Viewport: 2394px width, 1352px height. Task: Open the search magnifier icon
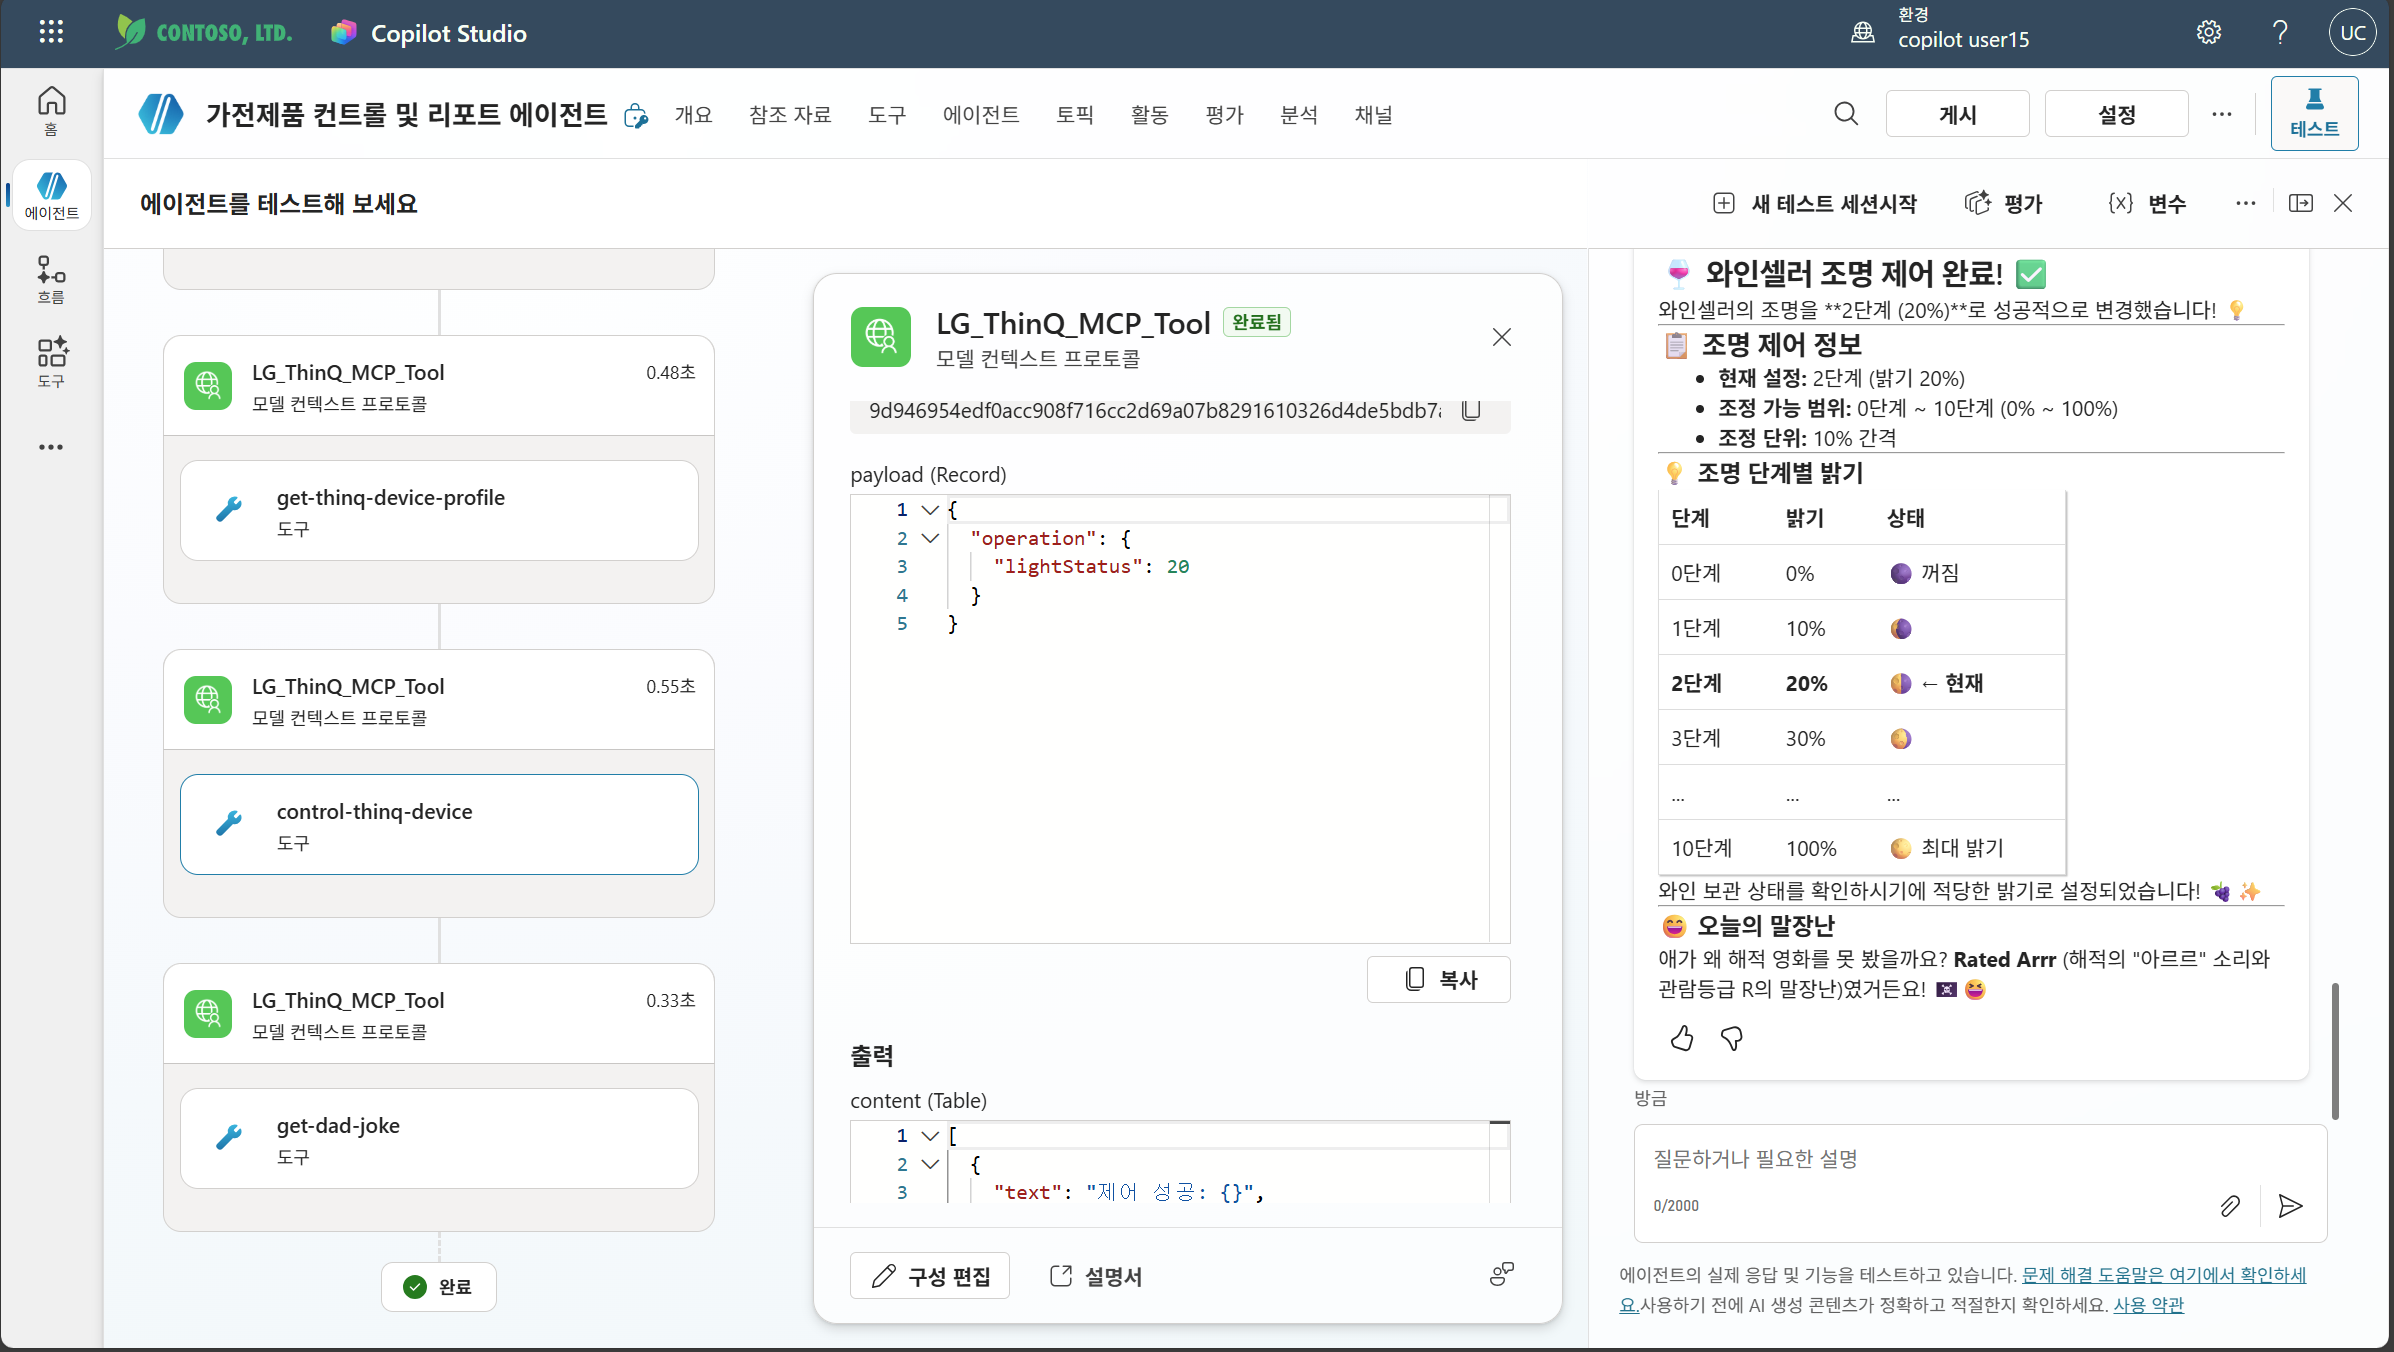click(x=1846, y=114)
